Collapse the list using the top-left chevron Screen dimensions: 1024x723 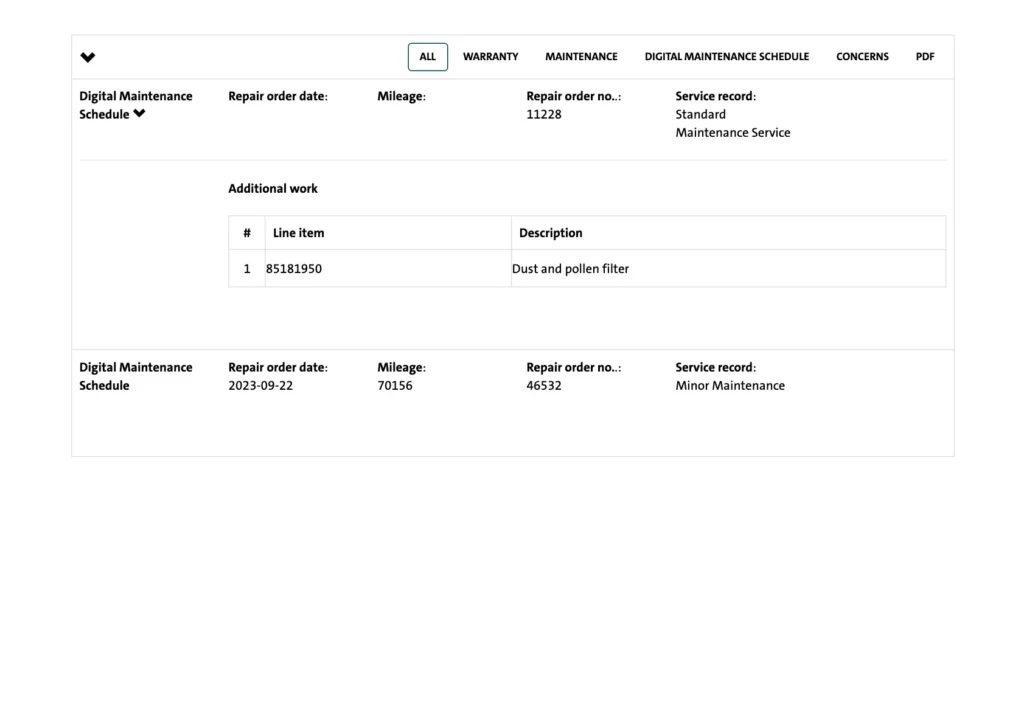point(88,58)
